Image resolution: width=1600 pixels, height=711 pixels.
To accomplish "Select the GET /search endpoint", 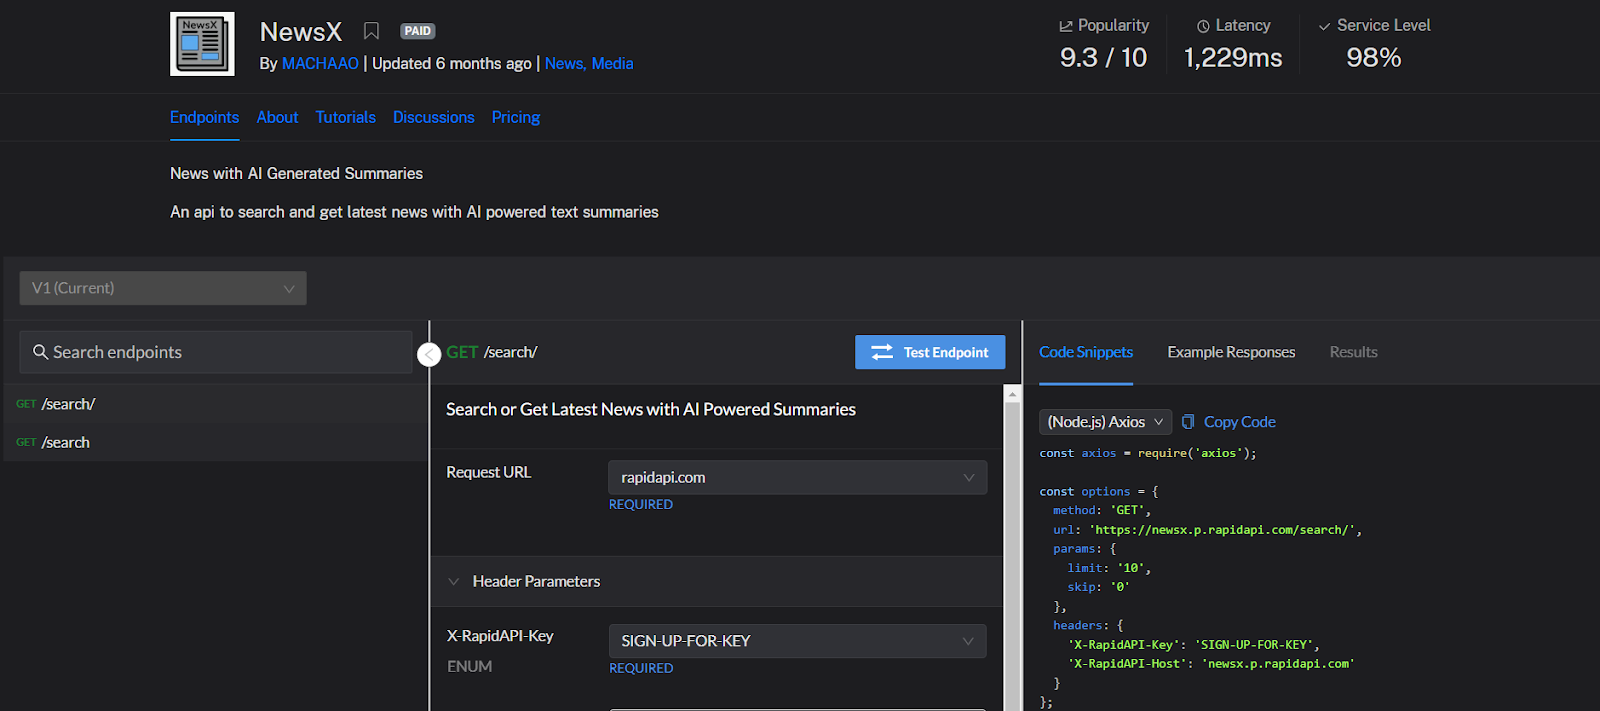I will [214, 442].
